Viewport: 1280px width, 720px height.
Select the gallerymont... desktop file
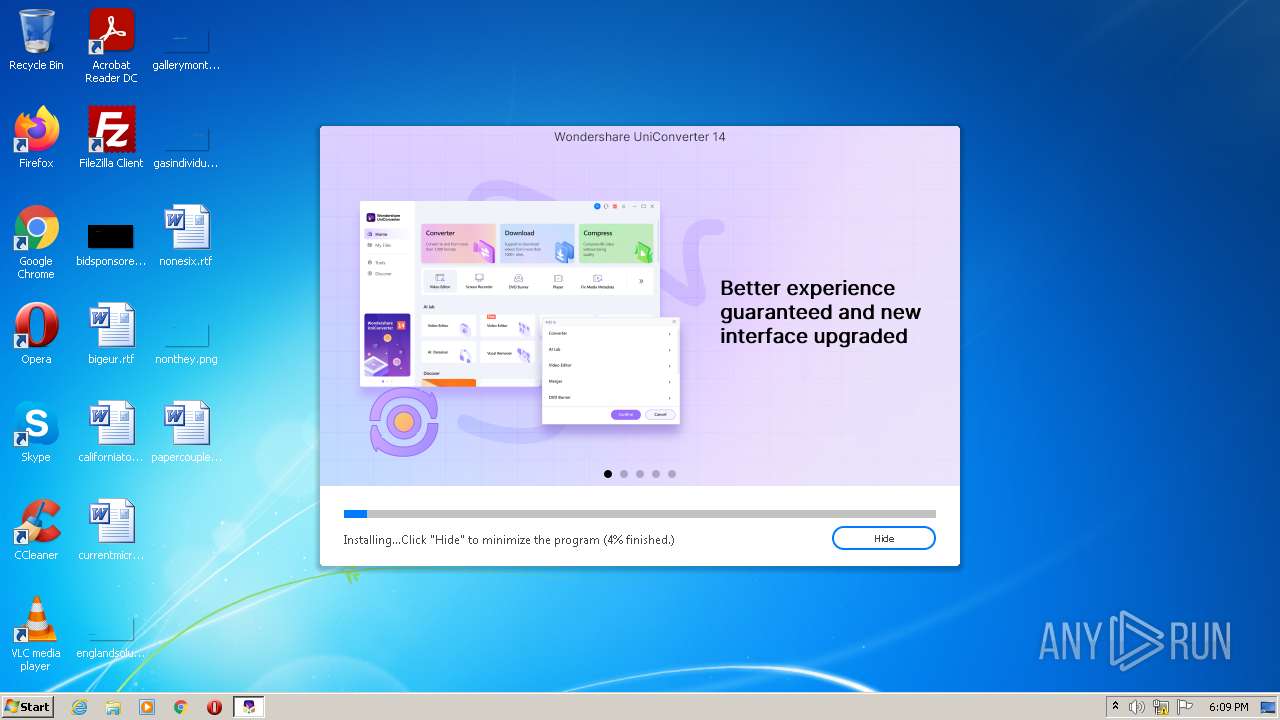tap(186, 46)
